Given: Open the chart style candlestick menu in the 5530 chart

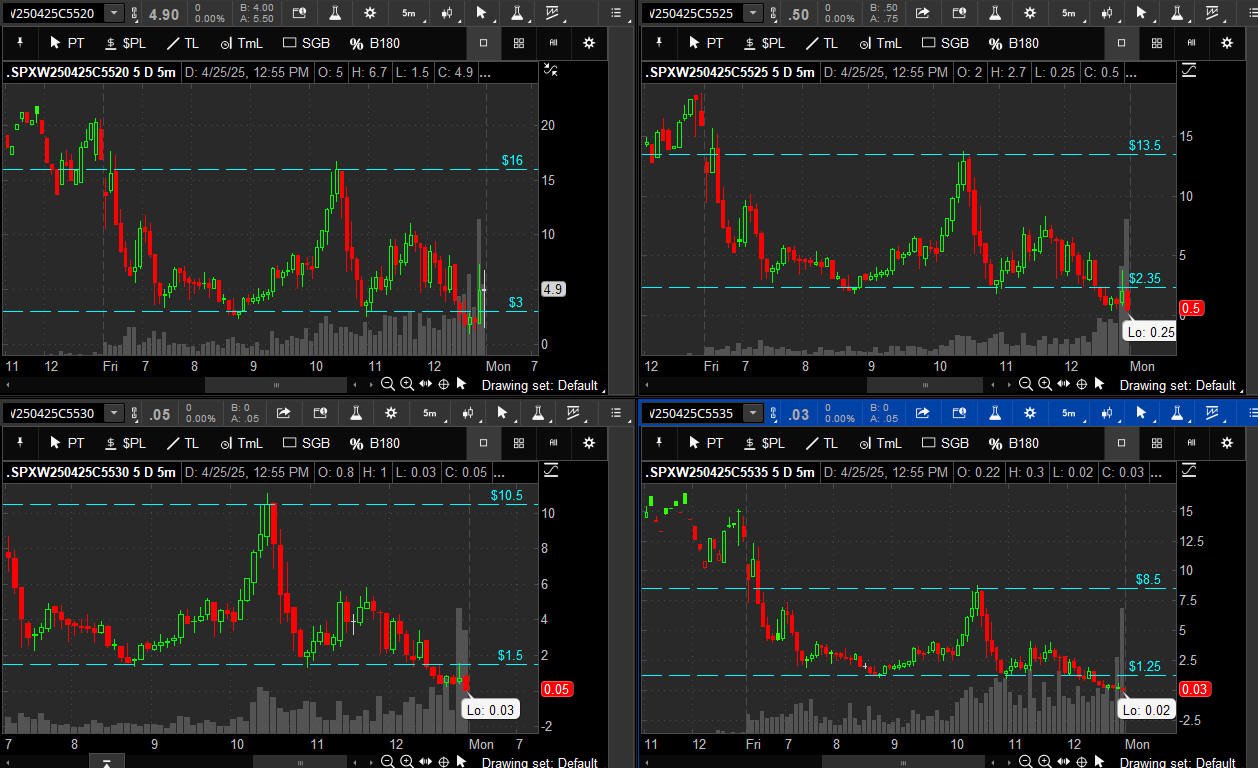Looking at the screenshot, I should [x=466, y=413].
